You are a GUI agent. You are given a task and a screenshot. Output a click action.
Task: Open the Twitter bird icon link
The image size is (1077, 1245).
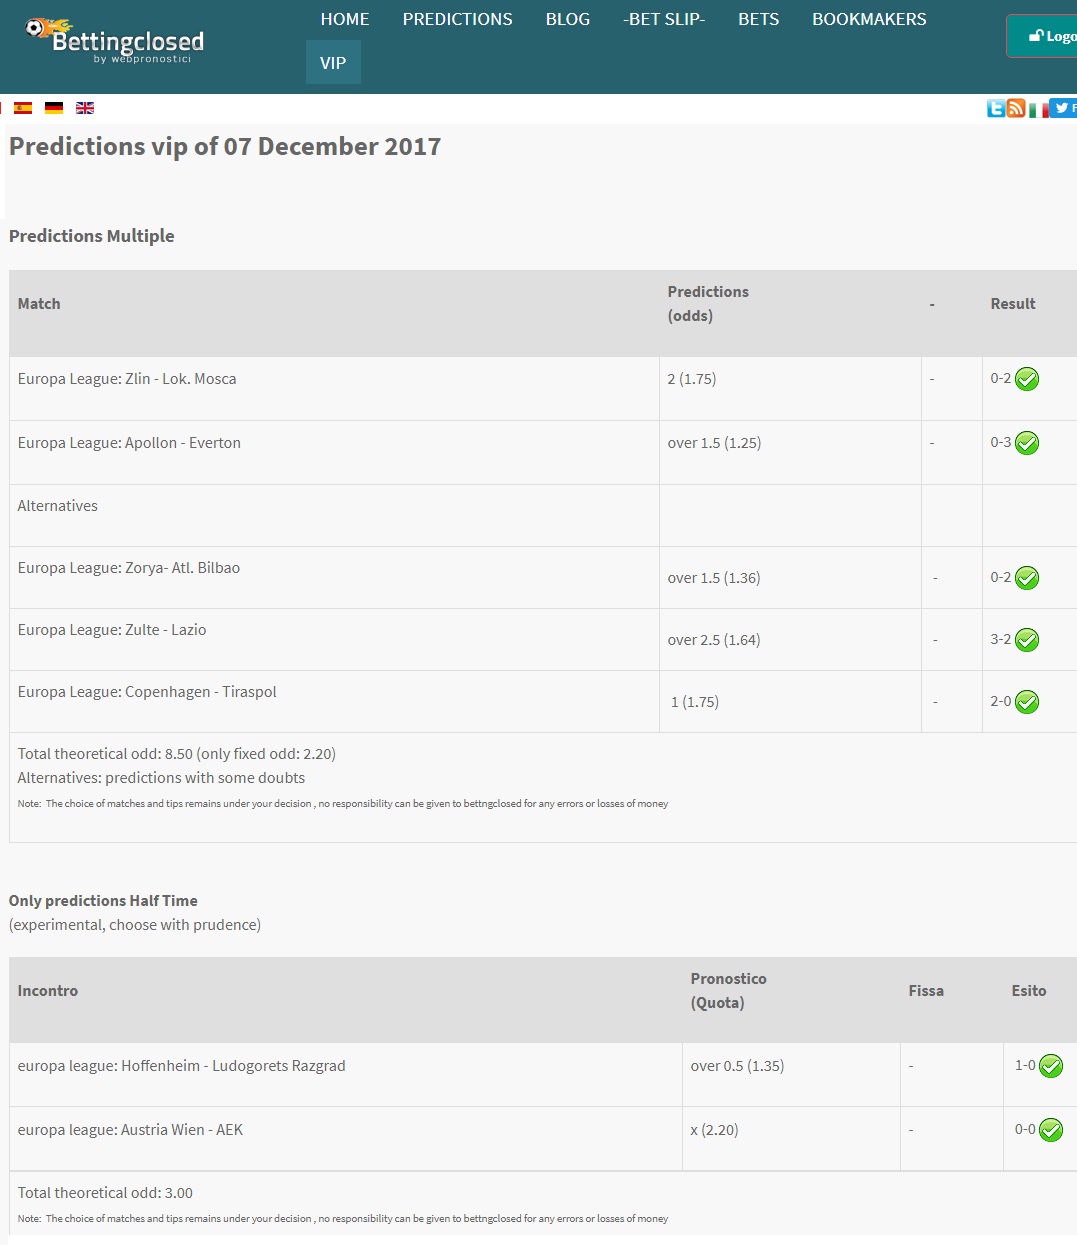coord(996,108)
